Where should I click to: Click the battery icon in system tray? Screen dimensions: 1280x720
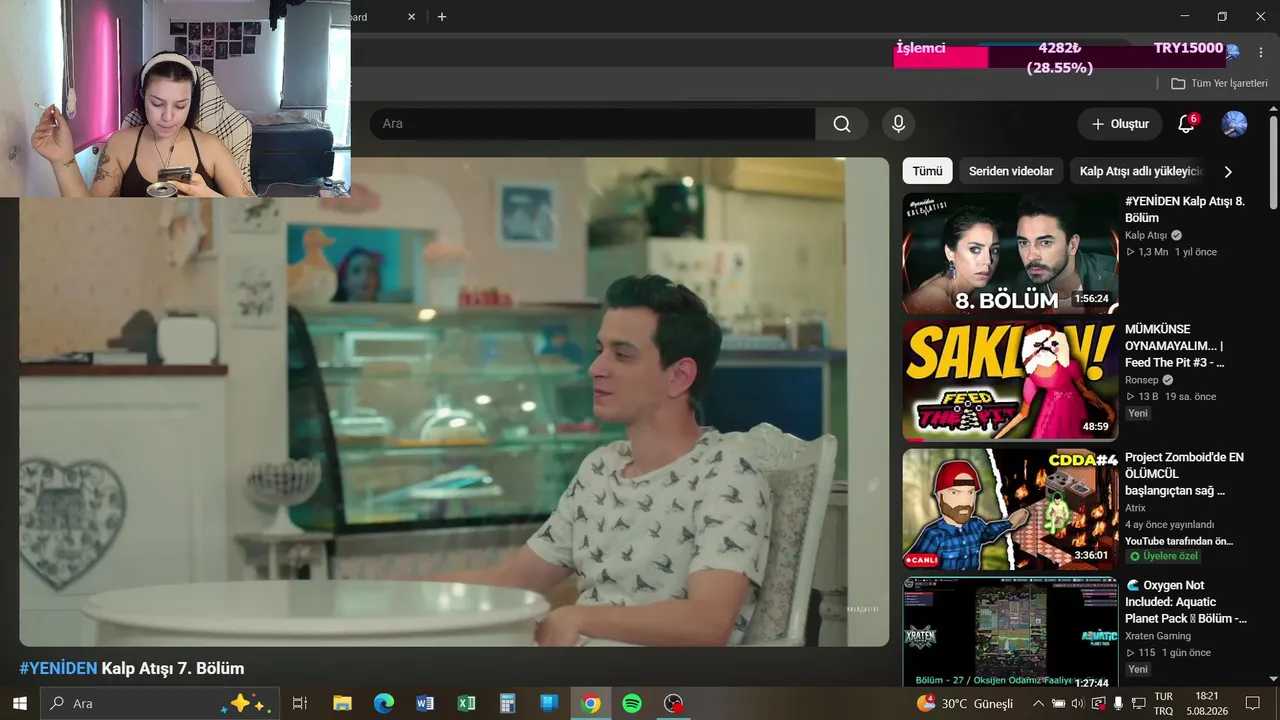(1058, 703)
